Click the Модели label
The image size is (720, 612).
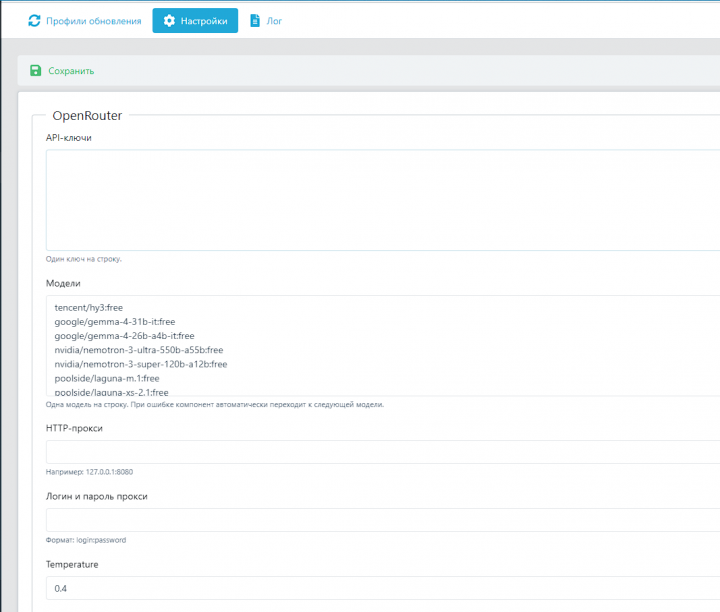[x=63, y=283]
